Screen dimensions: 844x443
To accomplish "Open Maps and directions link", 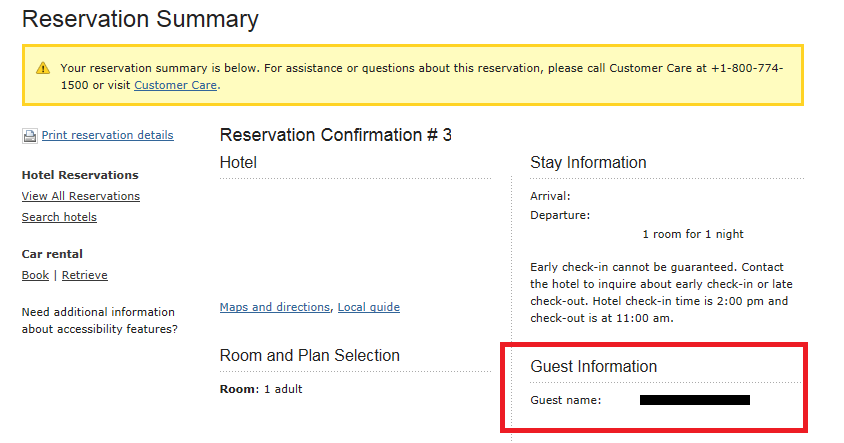I will tap(275, 307).
